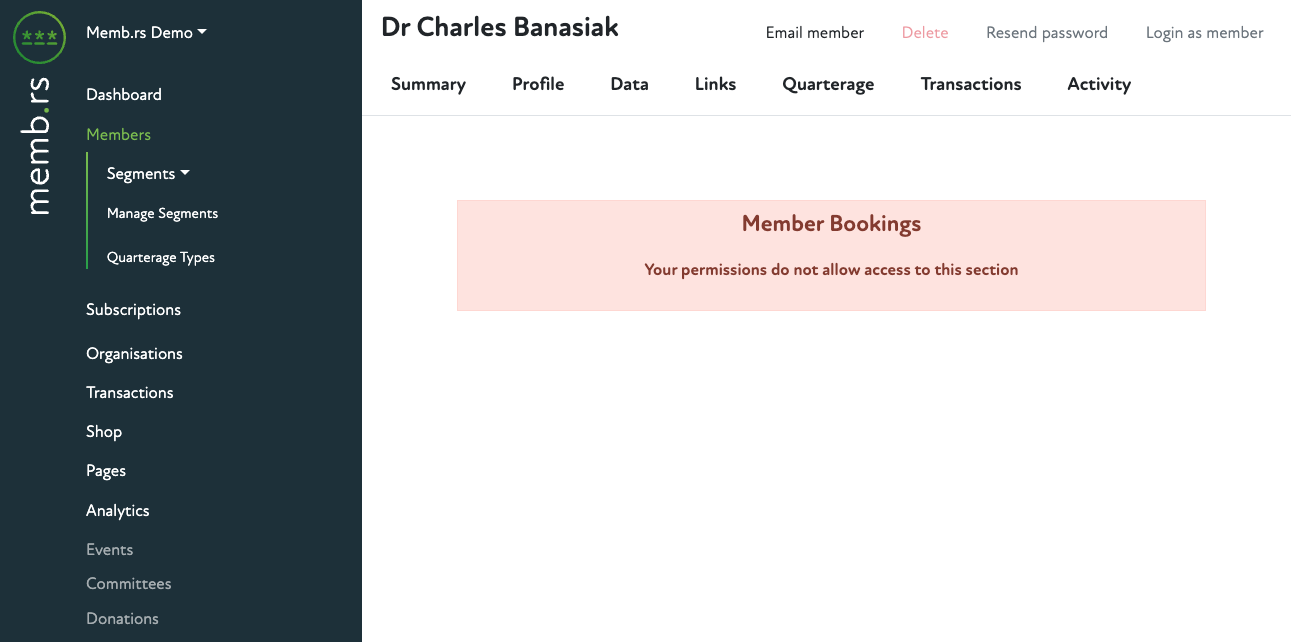This screenshot has height=642, width=1291.
Task: Click the Delete member button
Action: click(x=924, y=33)
